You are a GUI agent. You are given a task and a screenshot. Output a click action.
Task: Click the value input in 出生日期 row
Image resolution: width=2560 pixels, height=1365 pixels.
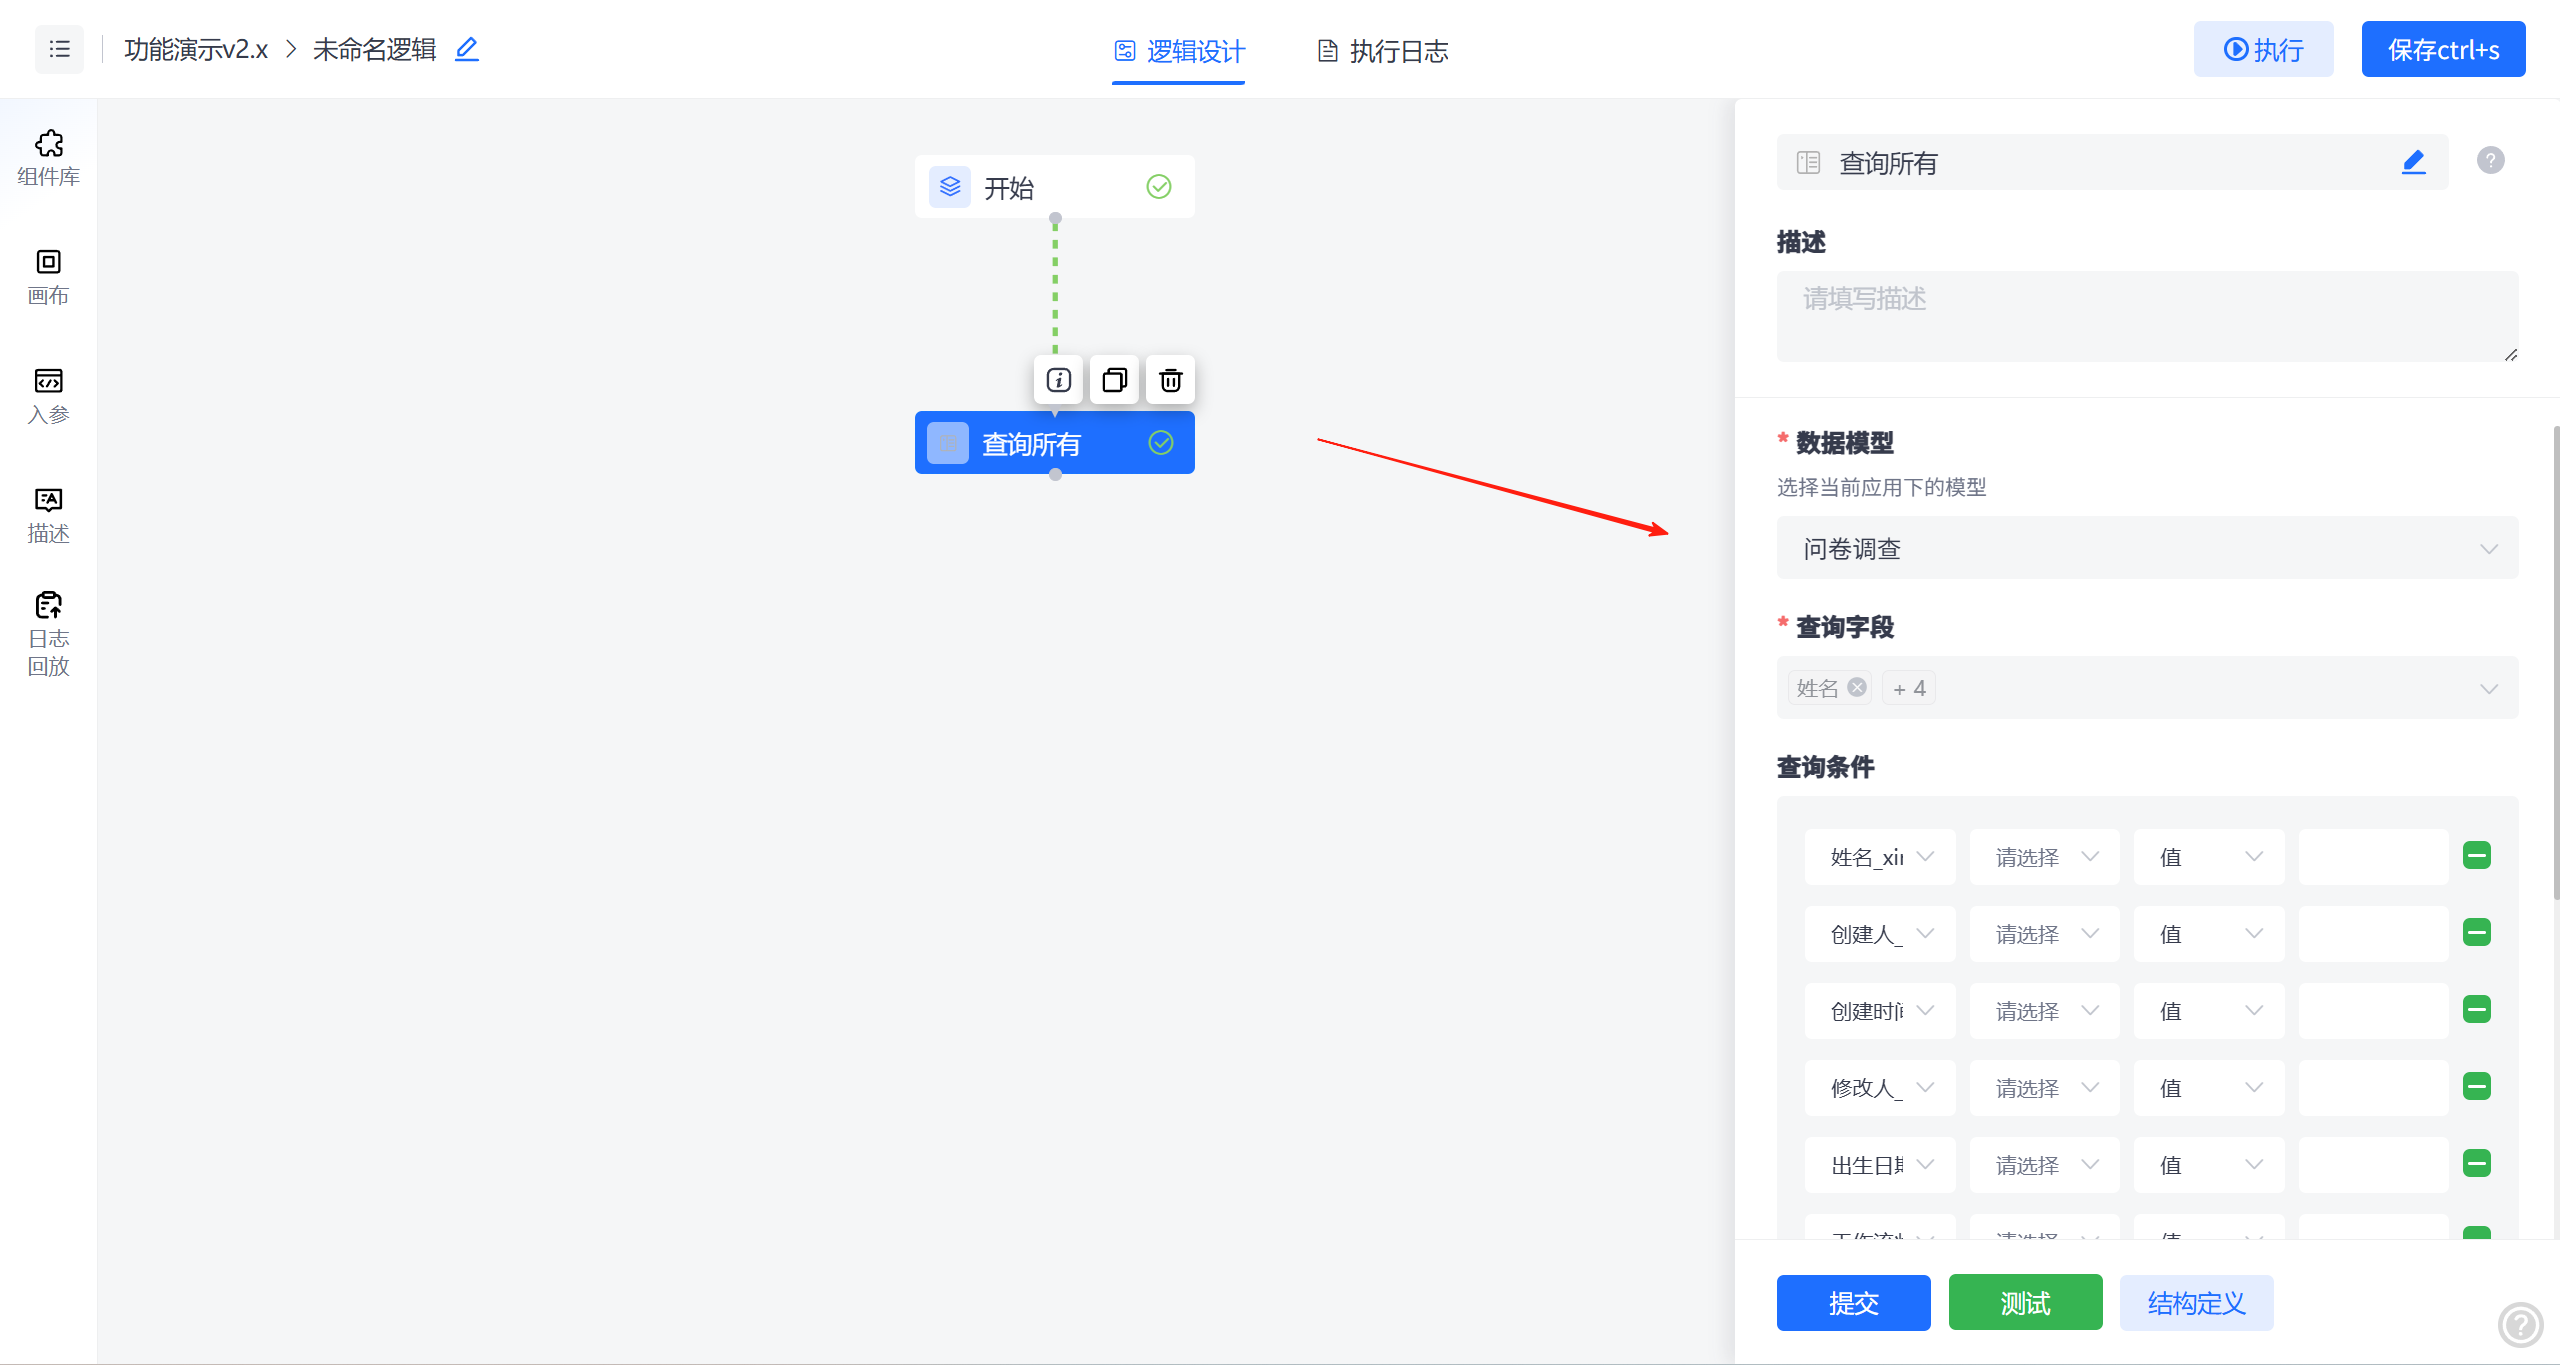tap(2373, 1165)
